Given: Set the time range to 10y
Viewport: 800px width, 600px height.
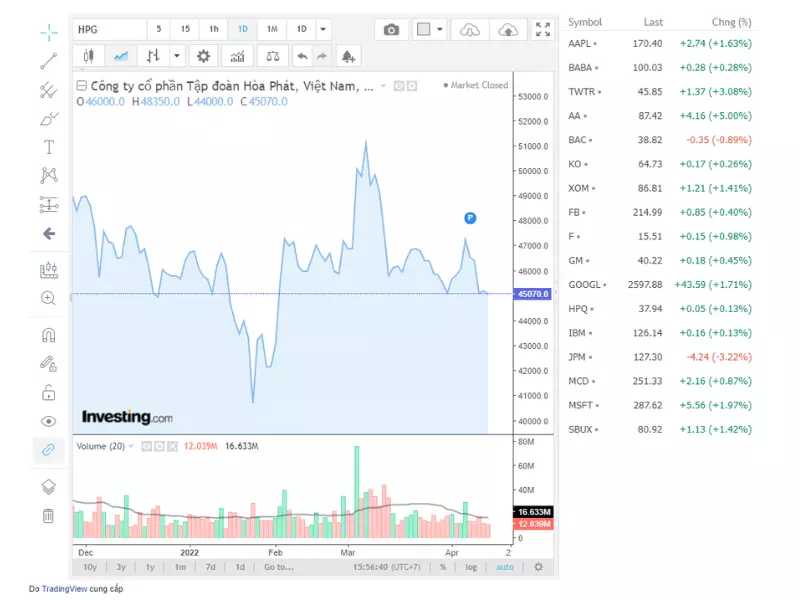Looking at the screenshot, I should click(x=90, y=567).
